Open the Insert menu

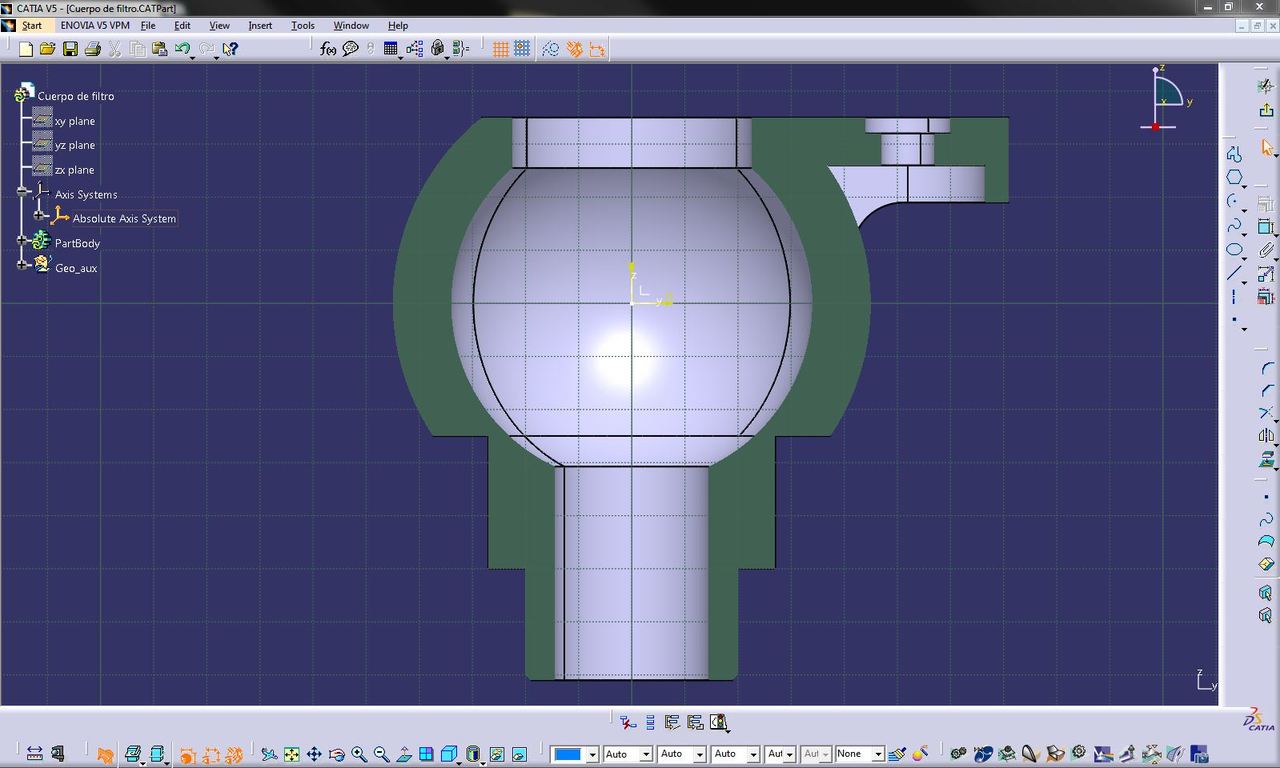tap(260, 25)
